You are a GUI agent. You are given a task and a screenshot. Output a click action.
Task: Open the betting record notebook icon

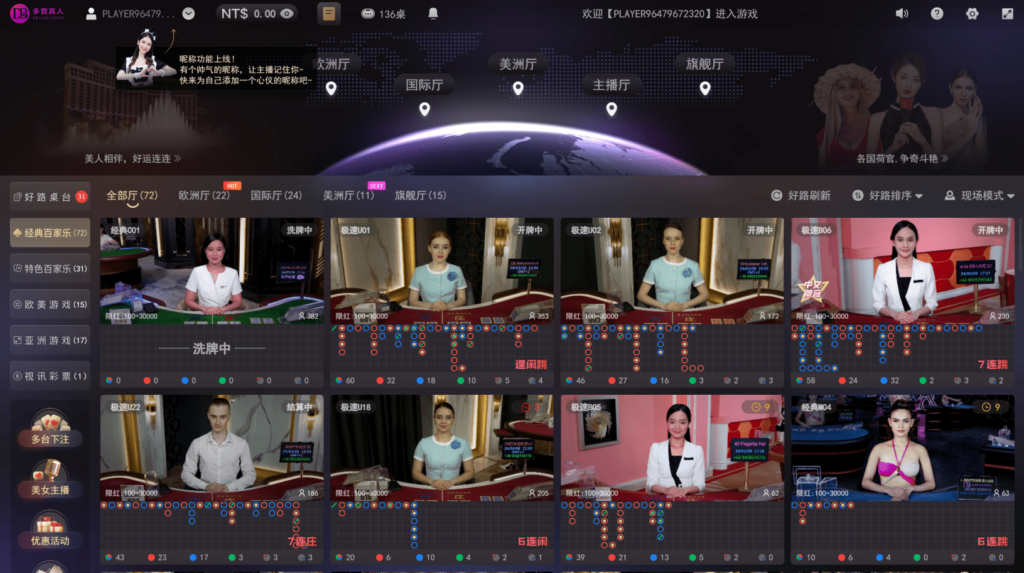click(x=329, y=14)
